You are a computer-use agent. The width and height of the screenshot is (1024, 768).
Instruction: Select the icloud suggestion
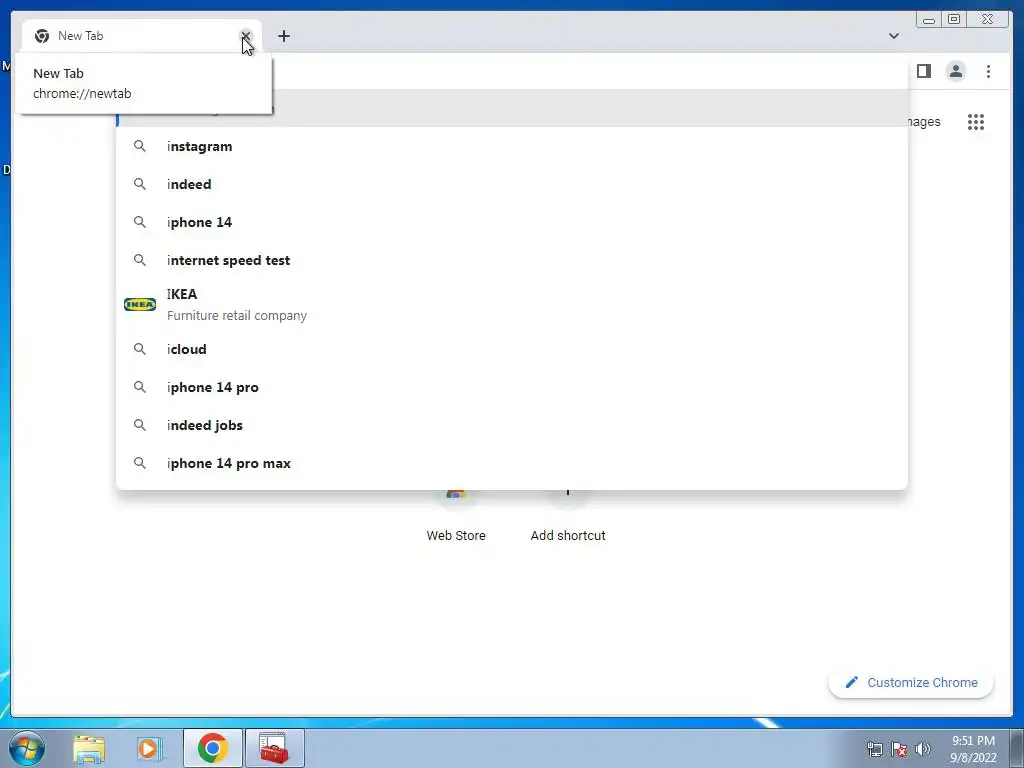pos(511,349)
